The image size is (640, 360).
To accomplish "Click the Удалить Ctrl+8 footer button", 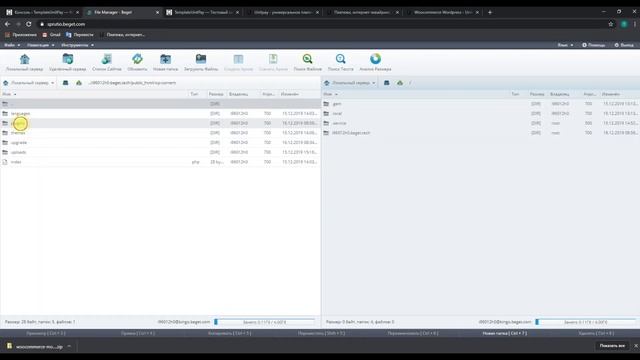I will click(x=596, y=333).
